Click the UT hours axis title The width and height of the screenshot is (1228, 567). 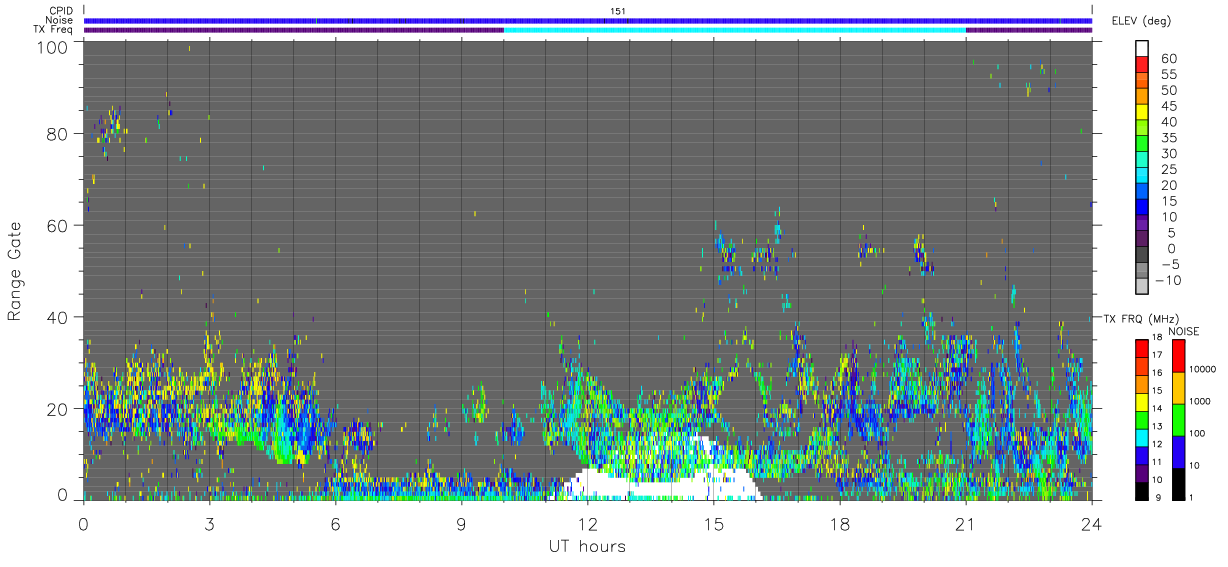[587, 546]
